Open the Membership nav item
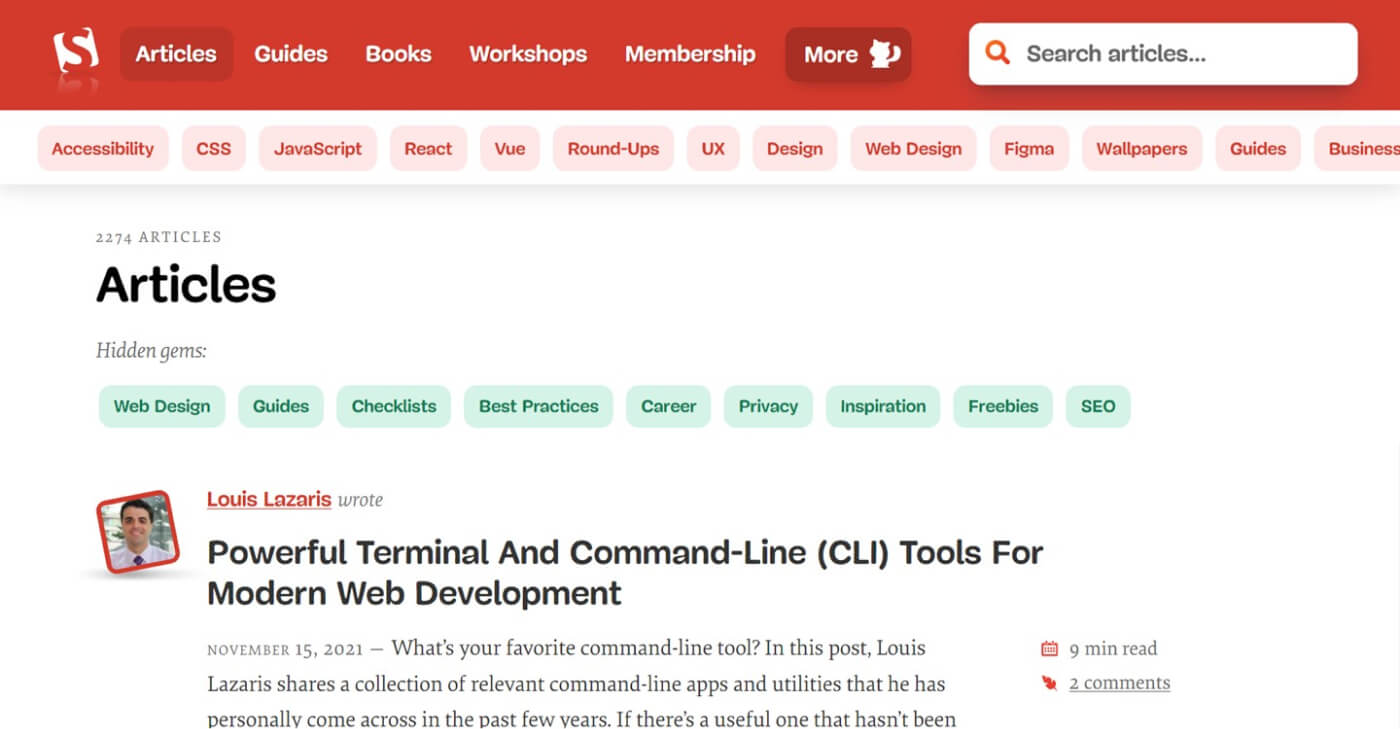This screenshot has width=1400, height=729. [690, 54]
